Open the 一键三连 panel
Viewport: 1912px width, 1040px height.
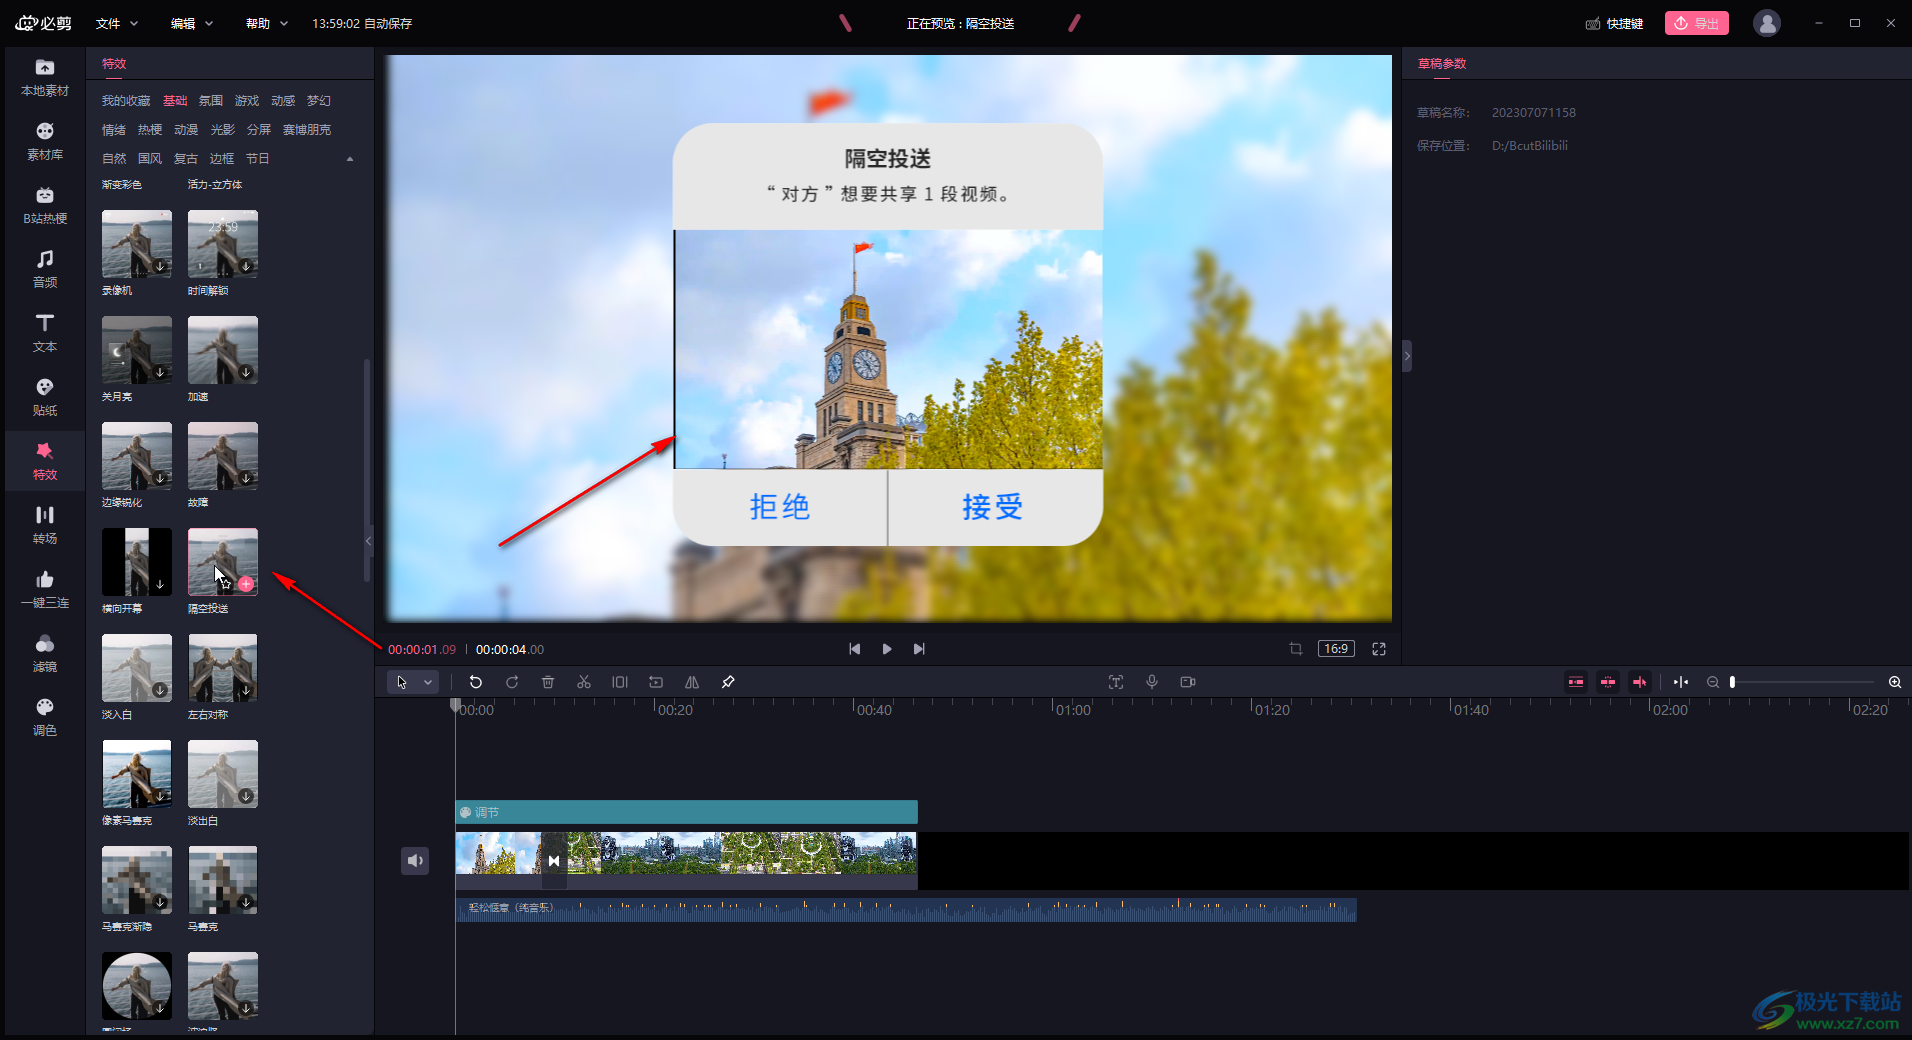click(45, 590)
